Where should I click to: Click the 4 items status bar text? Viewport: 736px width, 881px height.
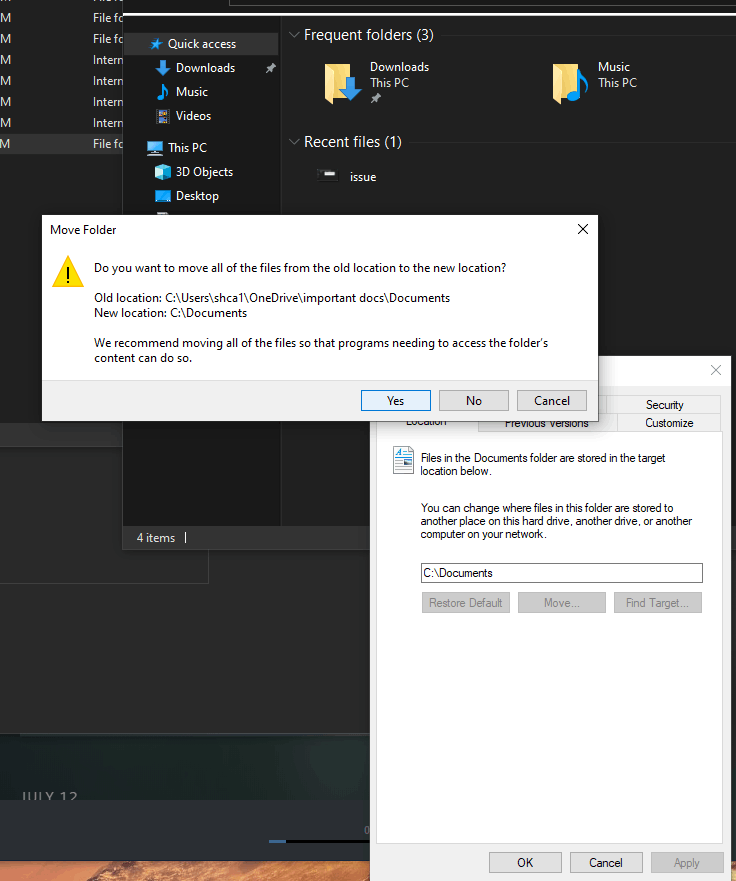click(156, 538)
